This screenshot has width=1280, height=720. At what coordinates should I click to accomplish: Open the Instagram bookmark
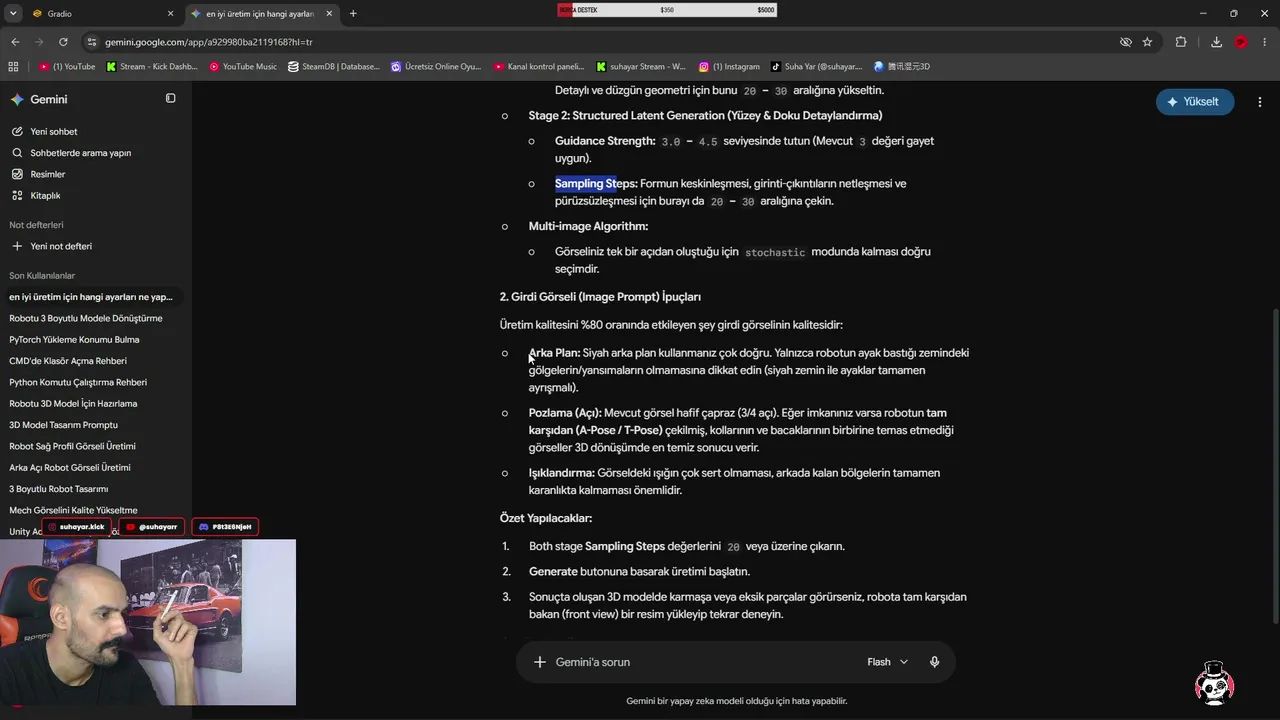pos(729,67)
